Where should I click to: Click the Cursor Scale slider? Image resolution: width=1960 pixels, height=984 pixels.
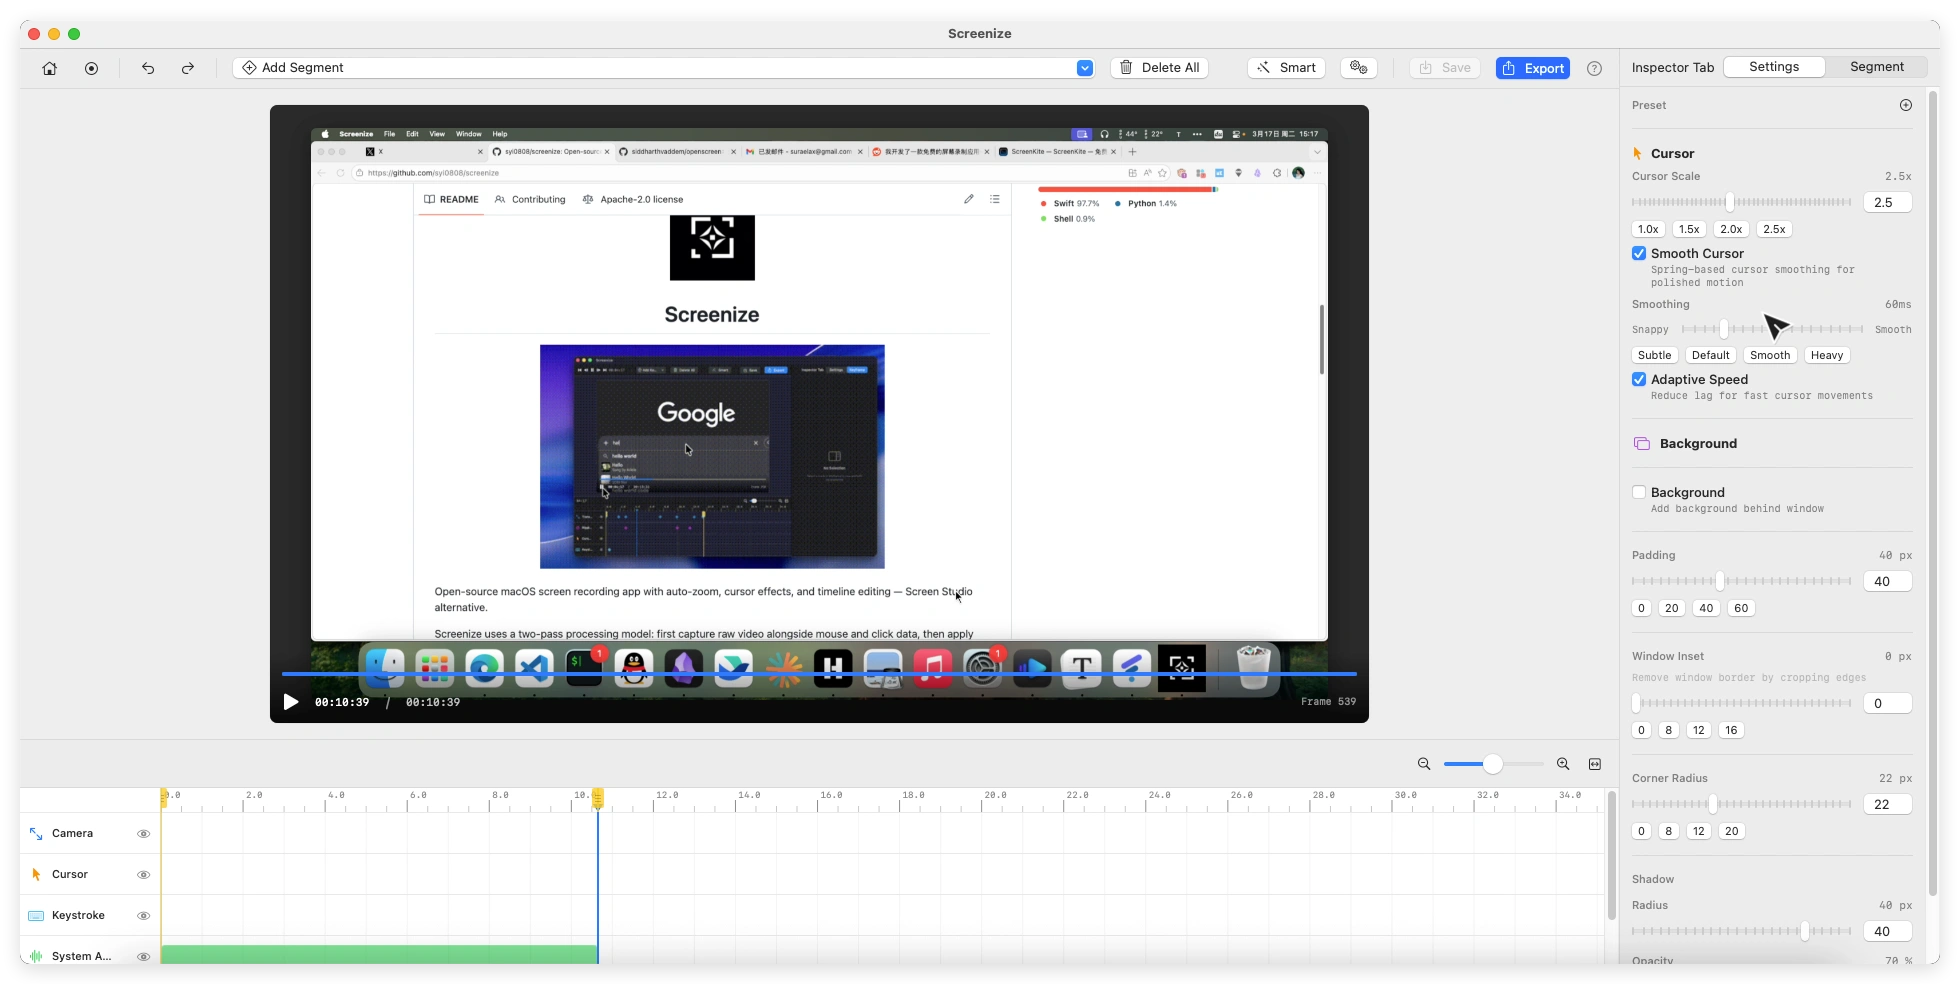[1741, 202]
